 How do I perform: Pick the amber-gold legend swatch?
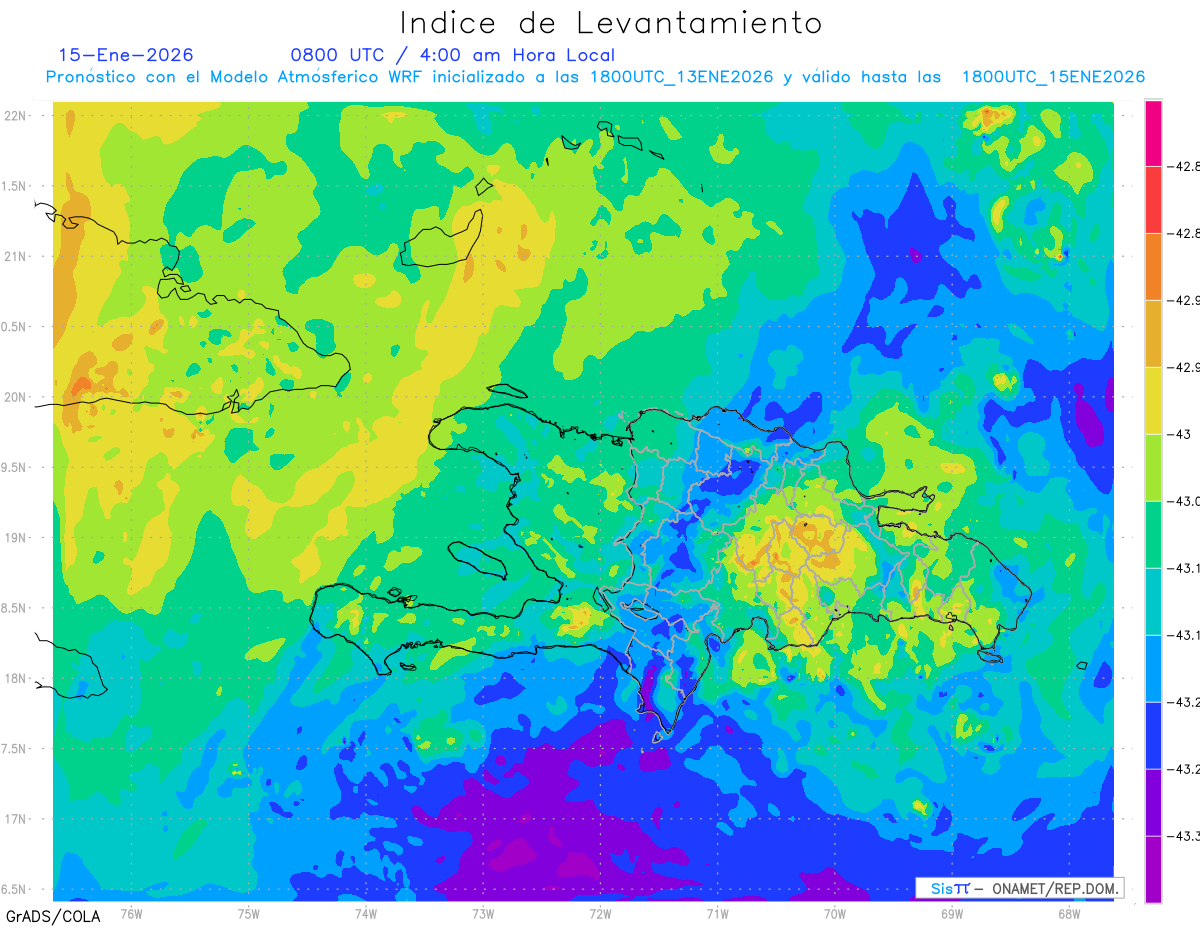coord(1153,334)
